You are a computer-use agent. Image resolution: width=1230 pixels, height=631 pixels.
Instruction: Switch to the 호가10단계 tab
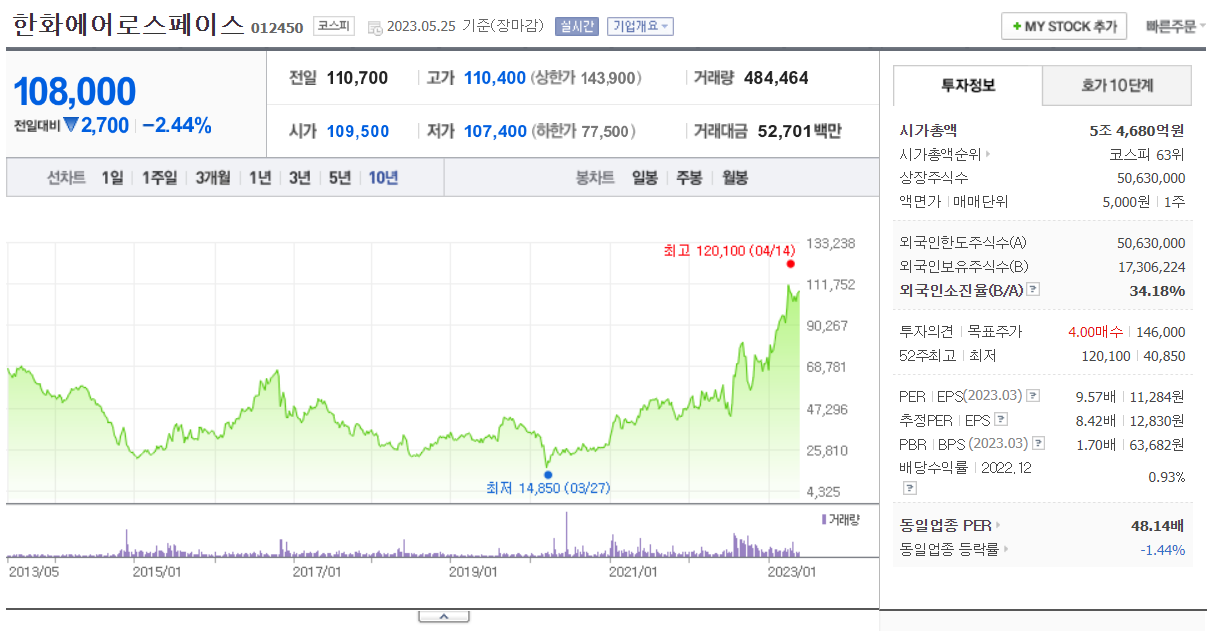[1117, 86]
